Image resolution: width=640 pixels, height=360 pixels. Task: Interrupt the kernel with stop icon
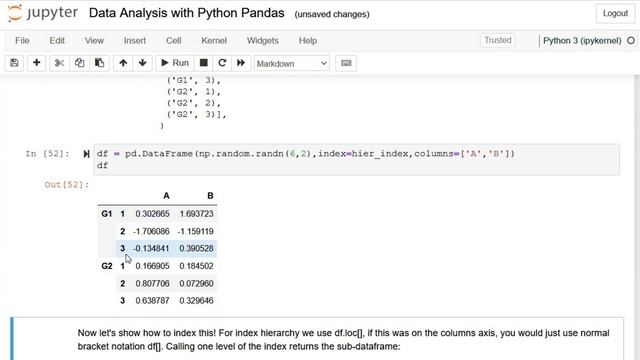pyautogui.click(x=203, y=63)
